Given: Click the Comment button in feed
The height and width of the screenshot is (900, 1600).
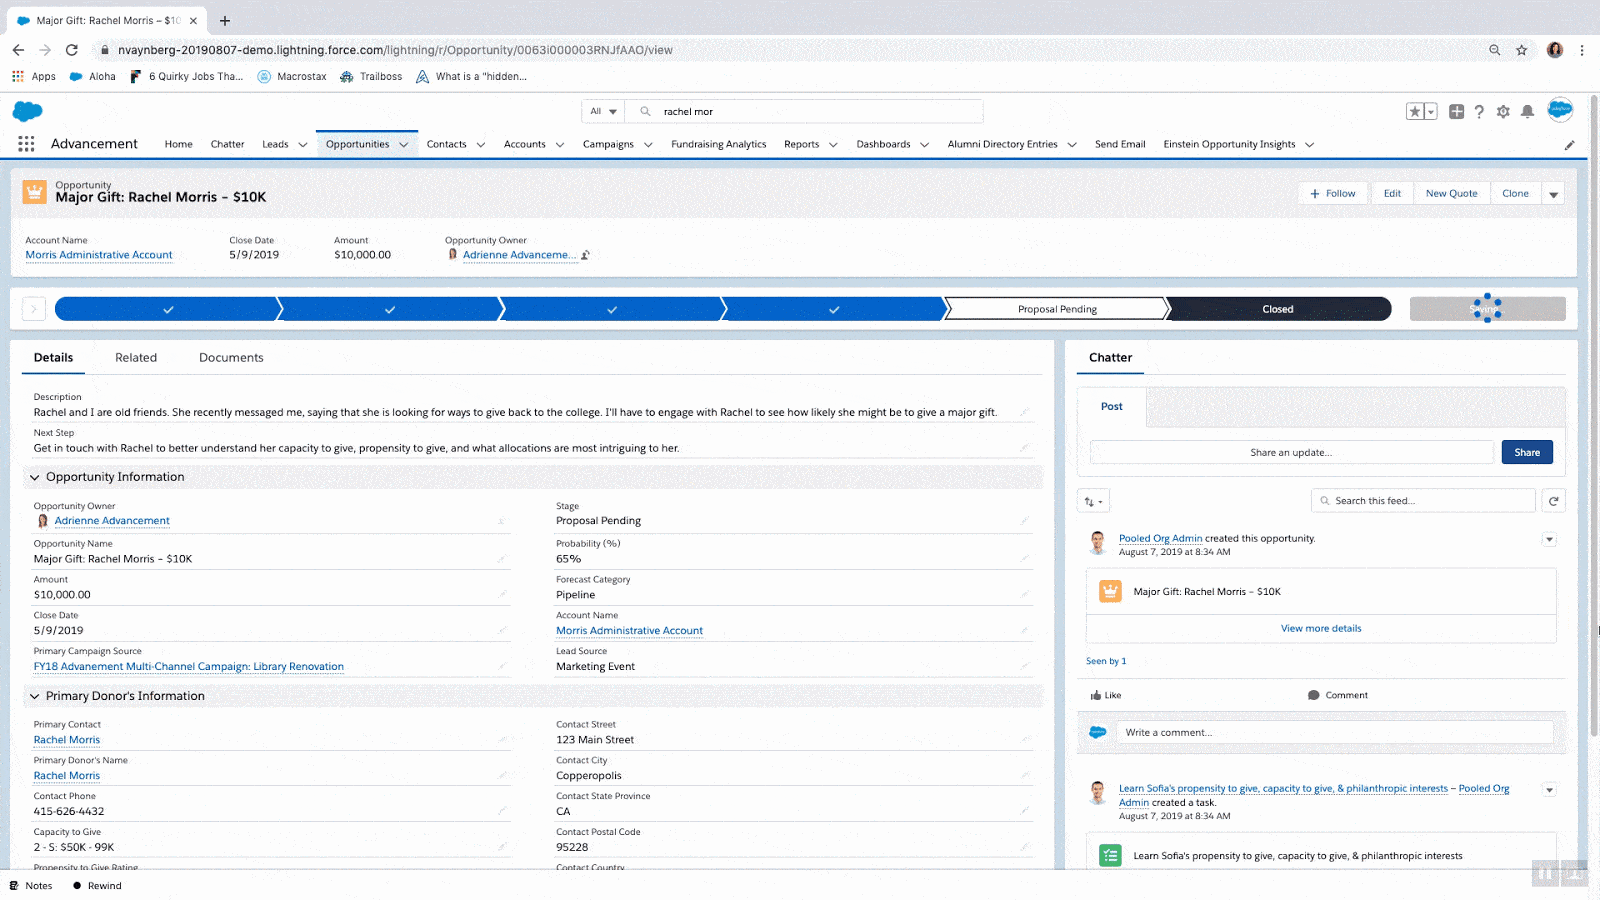Looking at the screenshot, I should tap(1338, 695).
